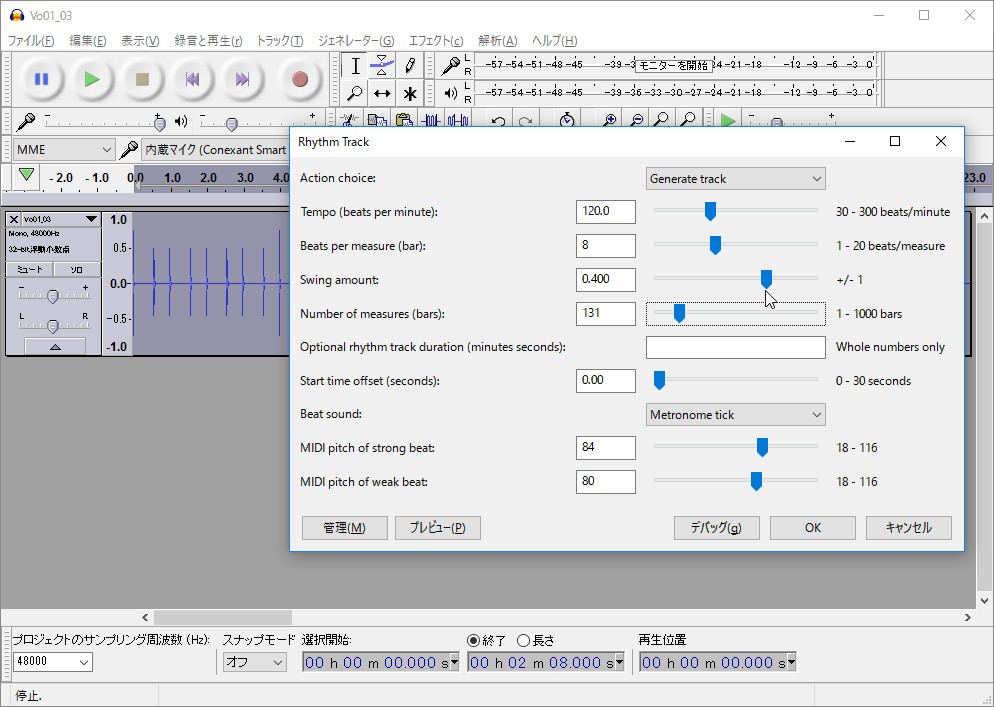Open the ジェネレーター menu
994x707 pixels.
355,41
